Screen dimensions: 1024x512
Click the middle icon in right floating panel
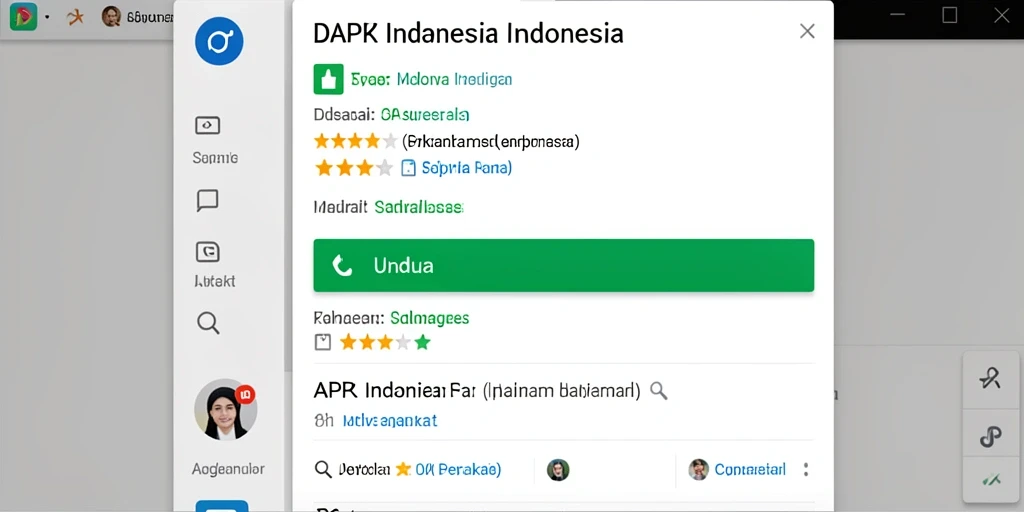coord(991,436)
